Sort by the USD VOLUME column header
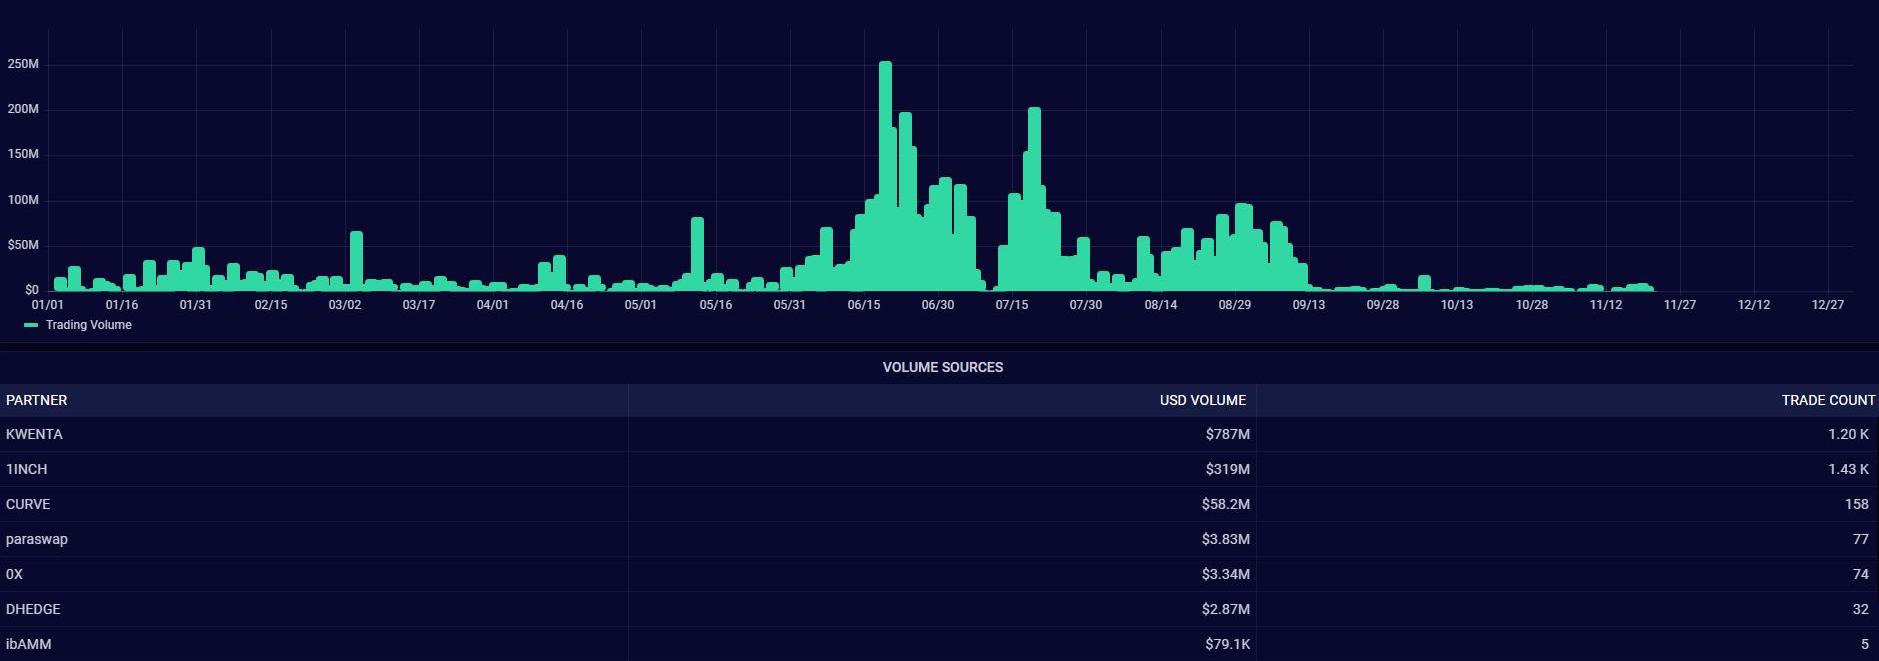The height and width of the screenshot is (661, 1879). [1202, 400]
